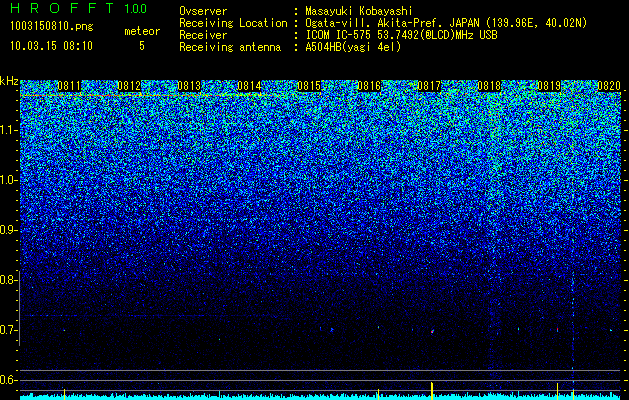The image size is (629, 400).
Task: Click the 0813 time marker
Action: pos(189,86)
